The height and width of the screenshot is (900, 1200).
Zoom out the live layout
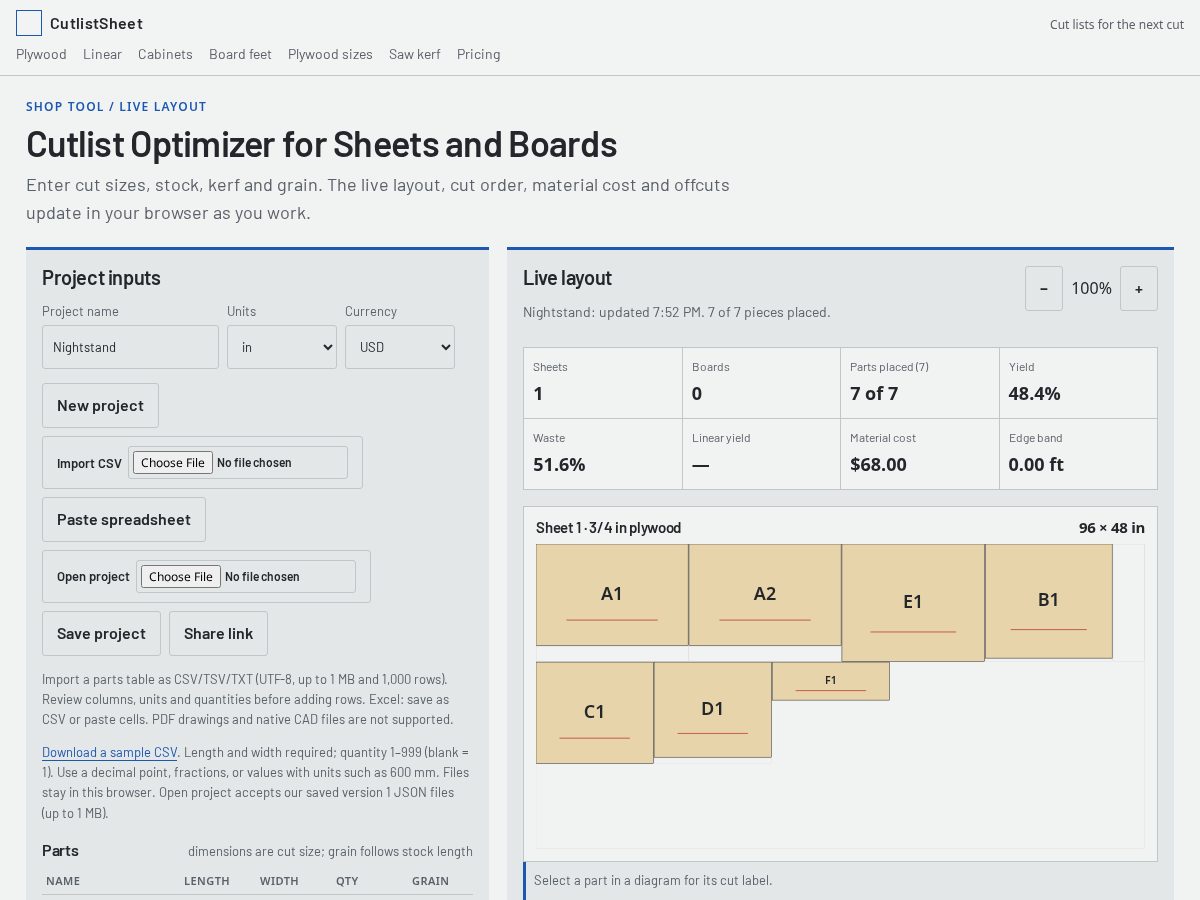(x=1044, y=288)
